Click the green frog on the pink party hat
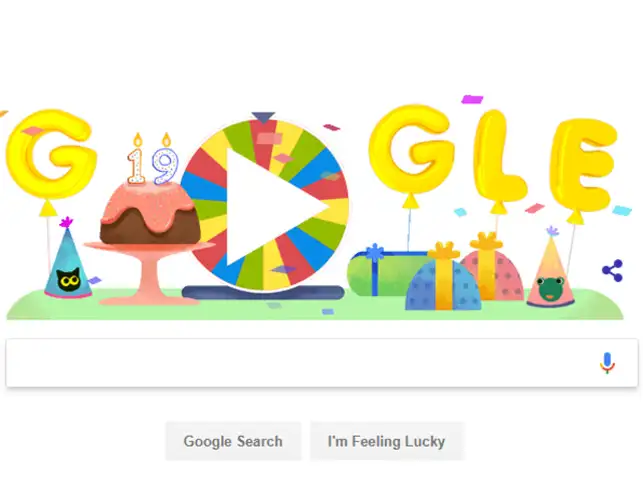The height and width of the screenshot is (482, 643). [x=551, y=288]
